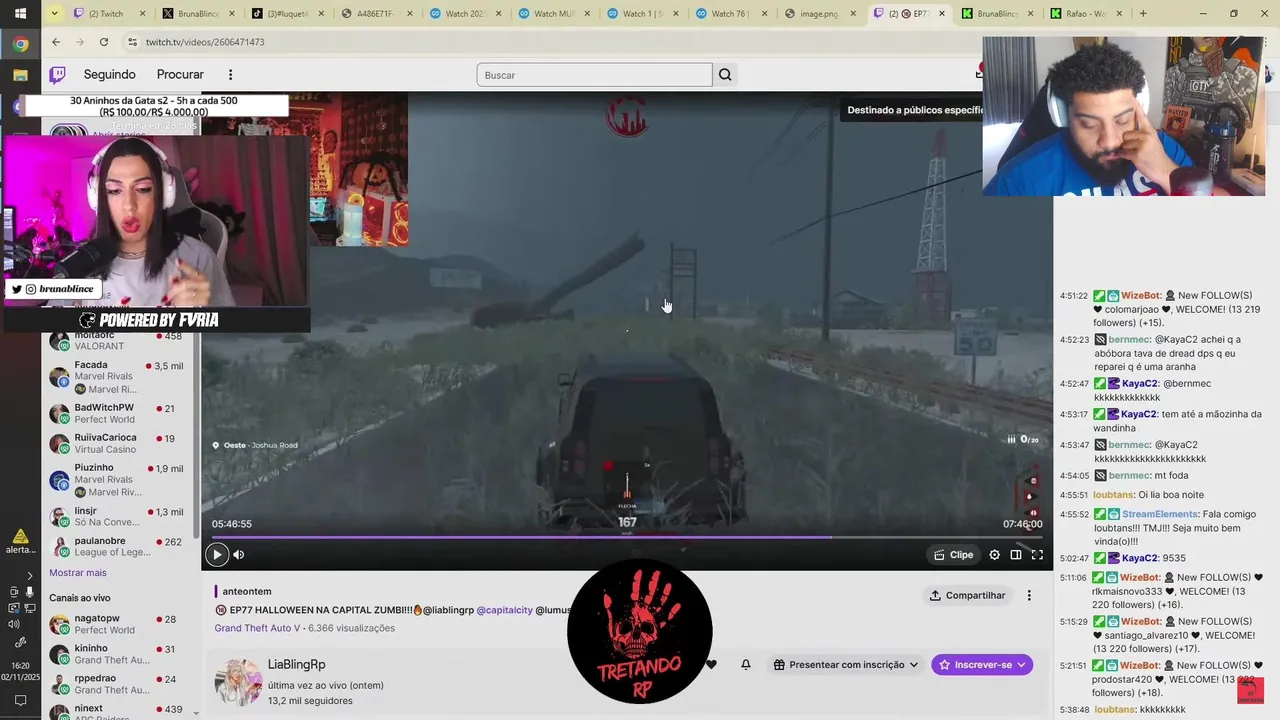Open File Explorer from the taskbar
This screenshot has width=1280, height=720.
20,75
